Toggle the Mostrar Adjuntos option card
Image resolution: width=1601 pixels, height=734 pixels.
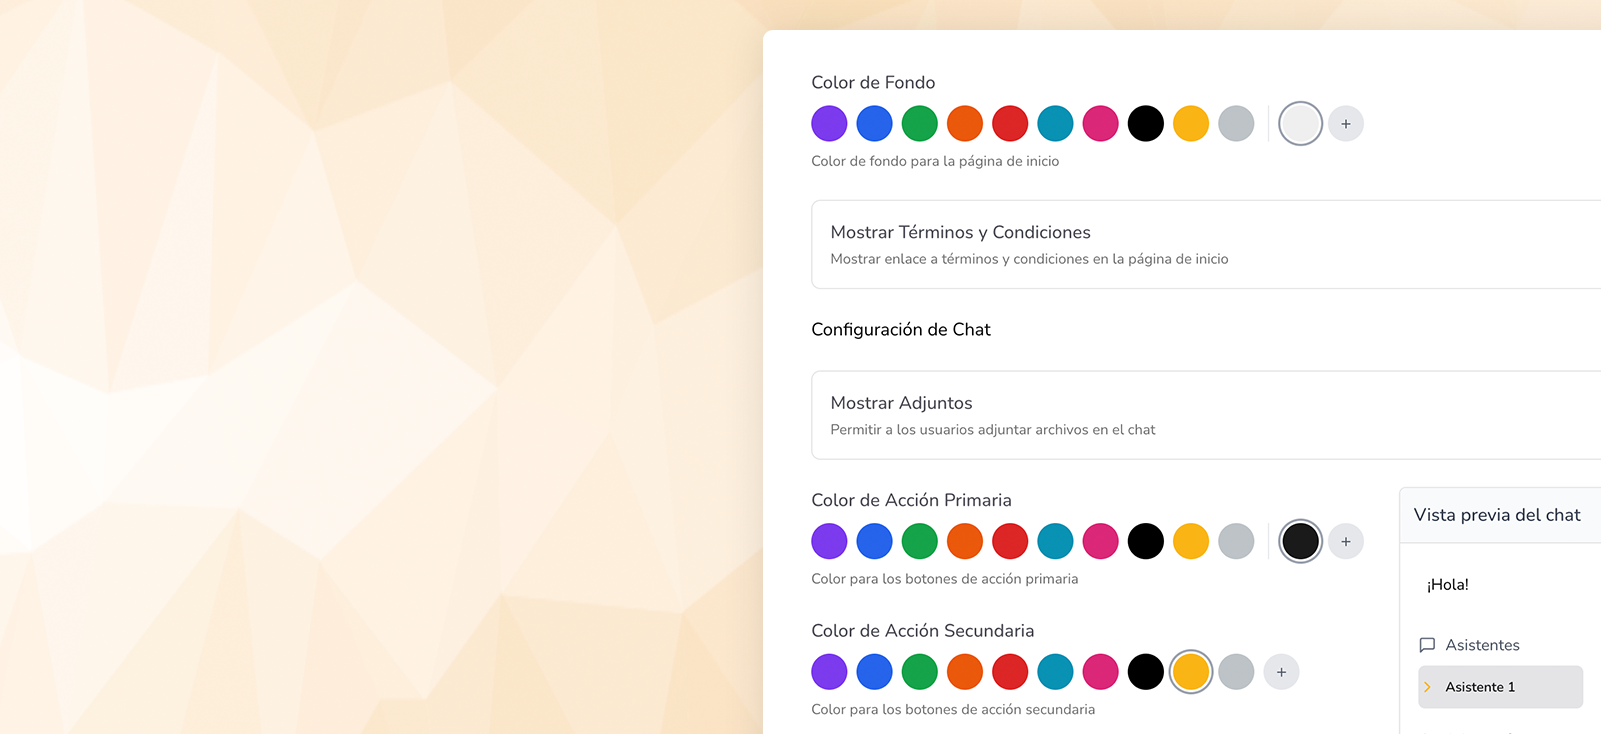click(1206, 415)
